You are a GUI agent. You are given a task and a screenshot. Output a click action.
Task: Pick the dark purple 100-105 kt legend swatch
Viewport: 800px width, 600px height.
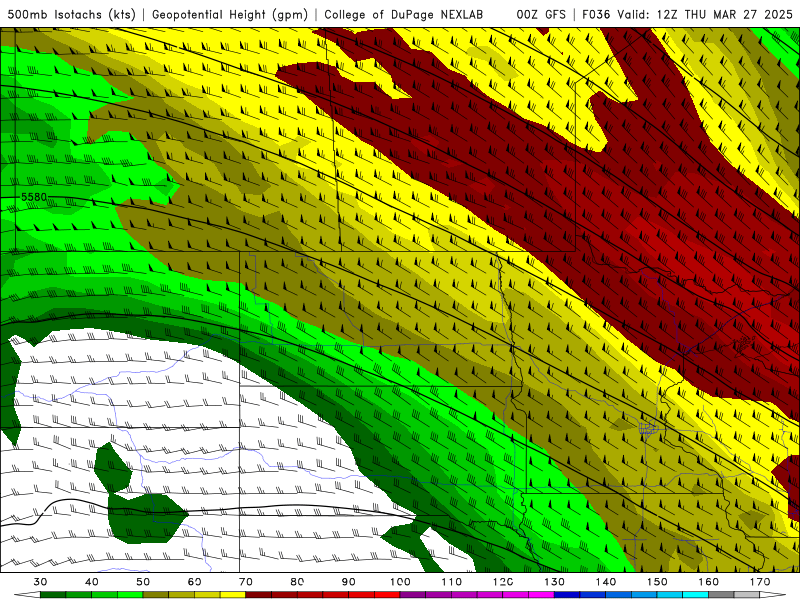click(413, 595)
